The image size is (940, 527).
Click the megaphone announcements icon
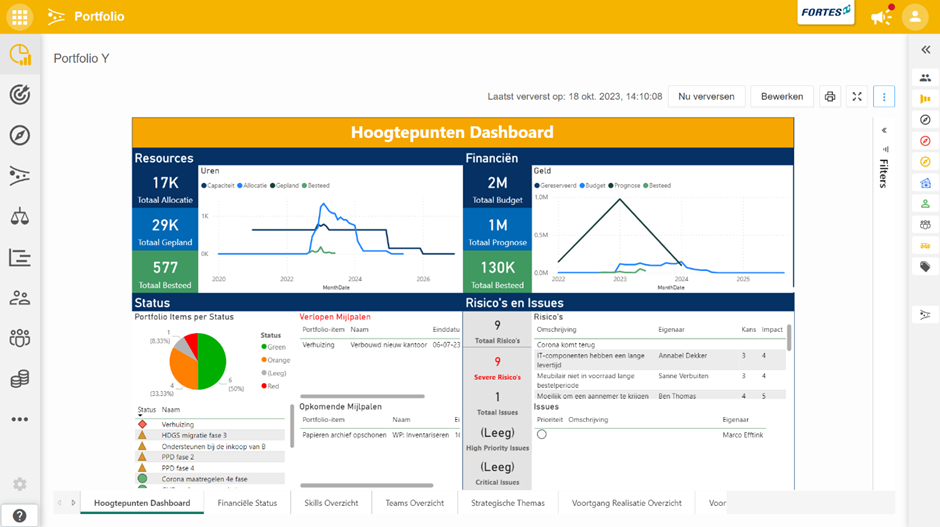pyautogui.click(x=880, y=17)
